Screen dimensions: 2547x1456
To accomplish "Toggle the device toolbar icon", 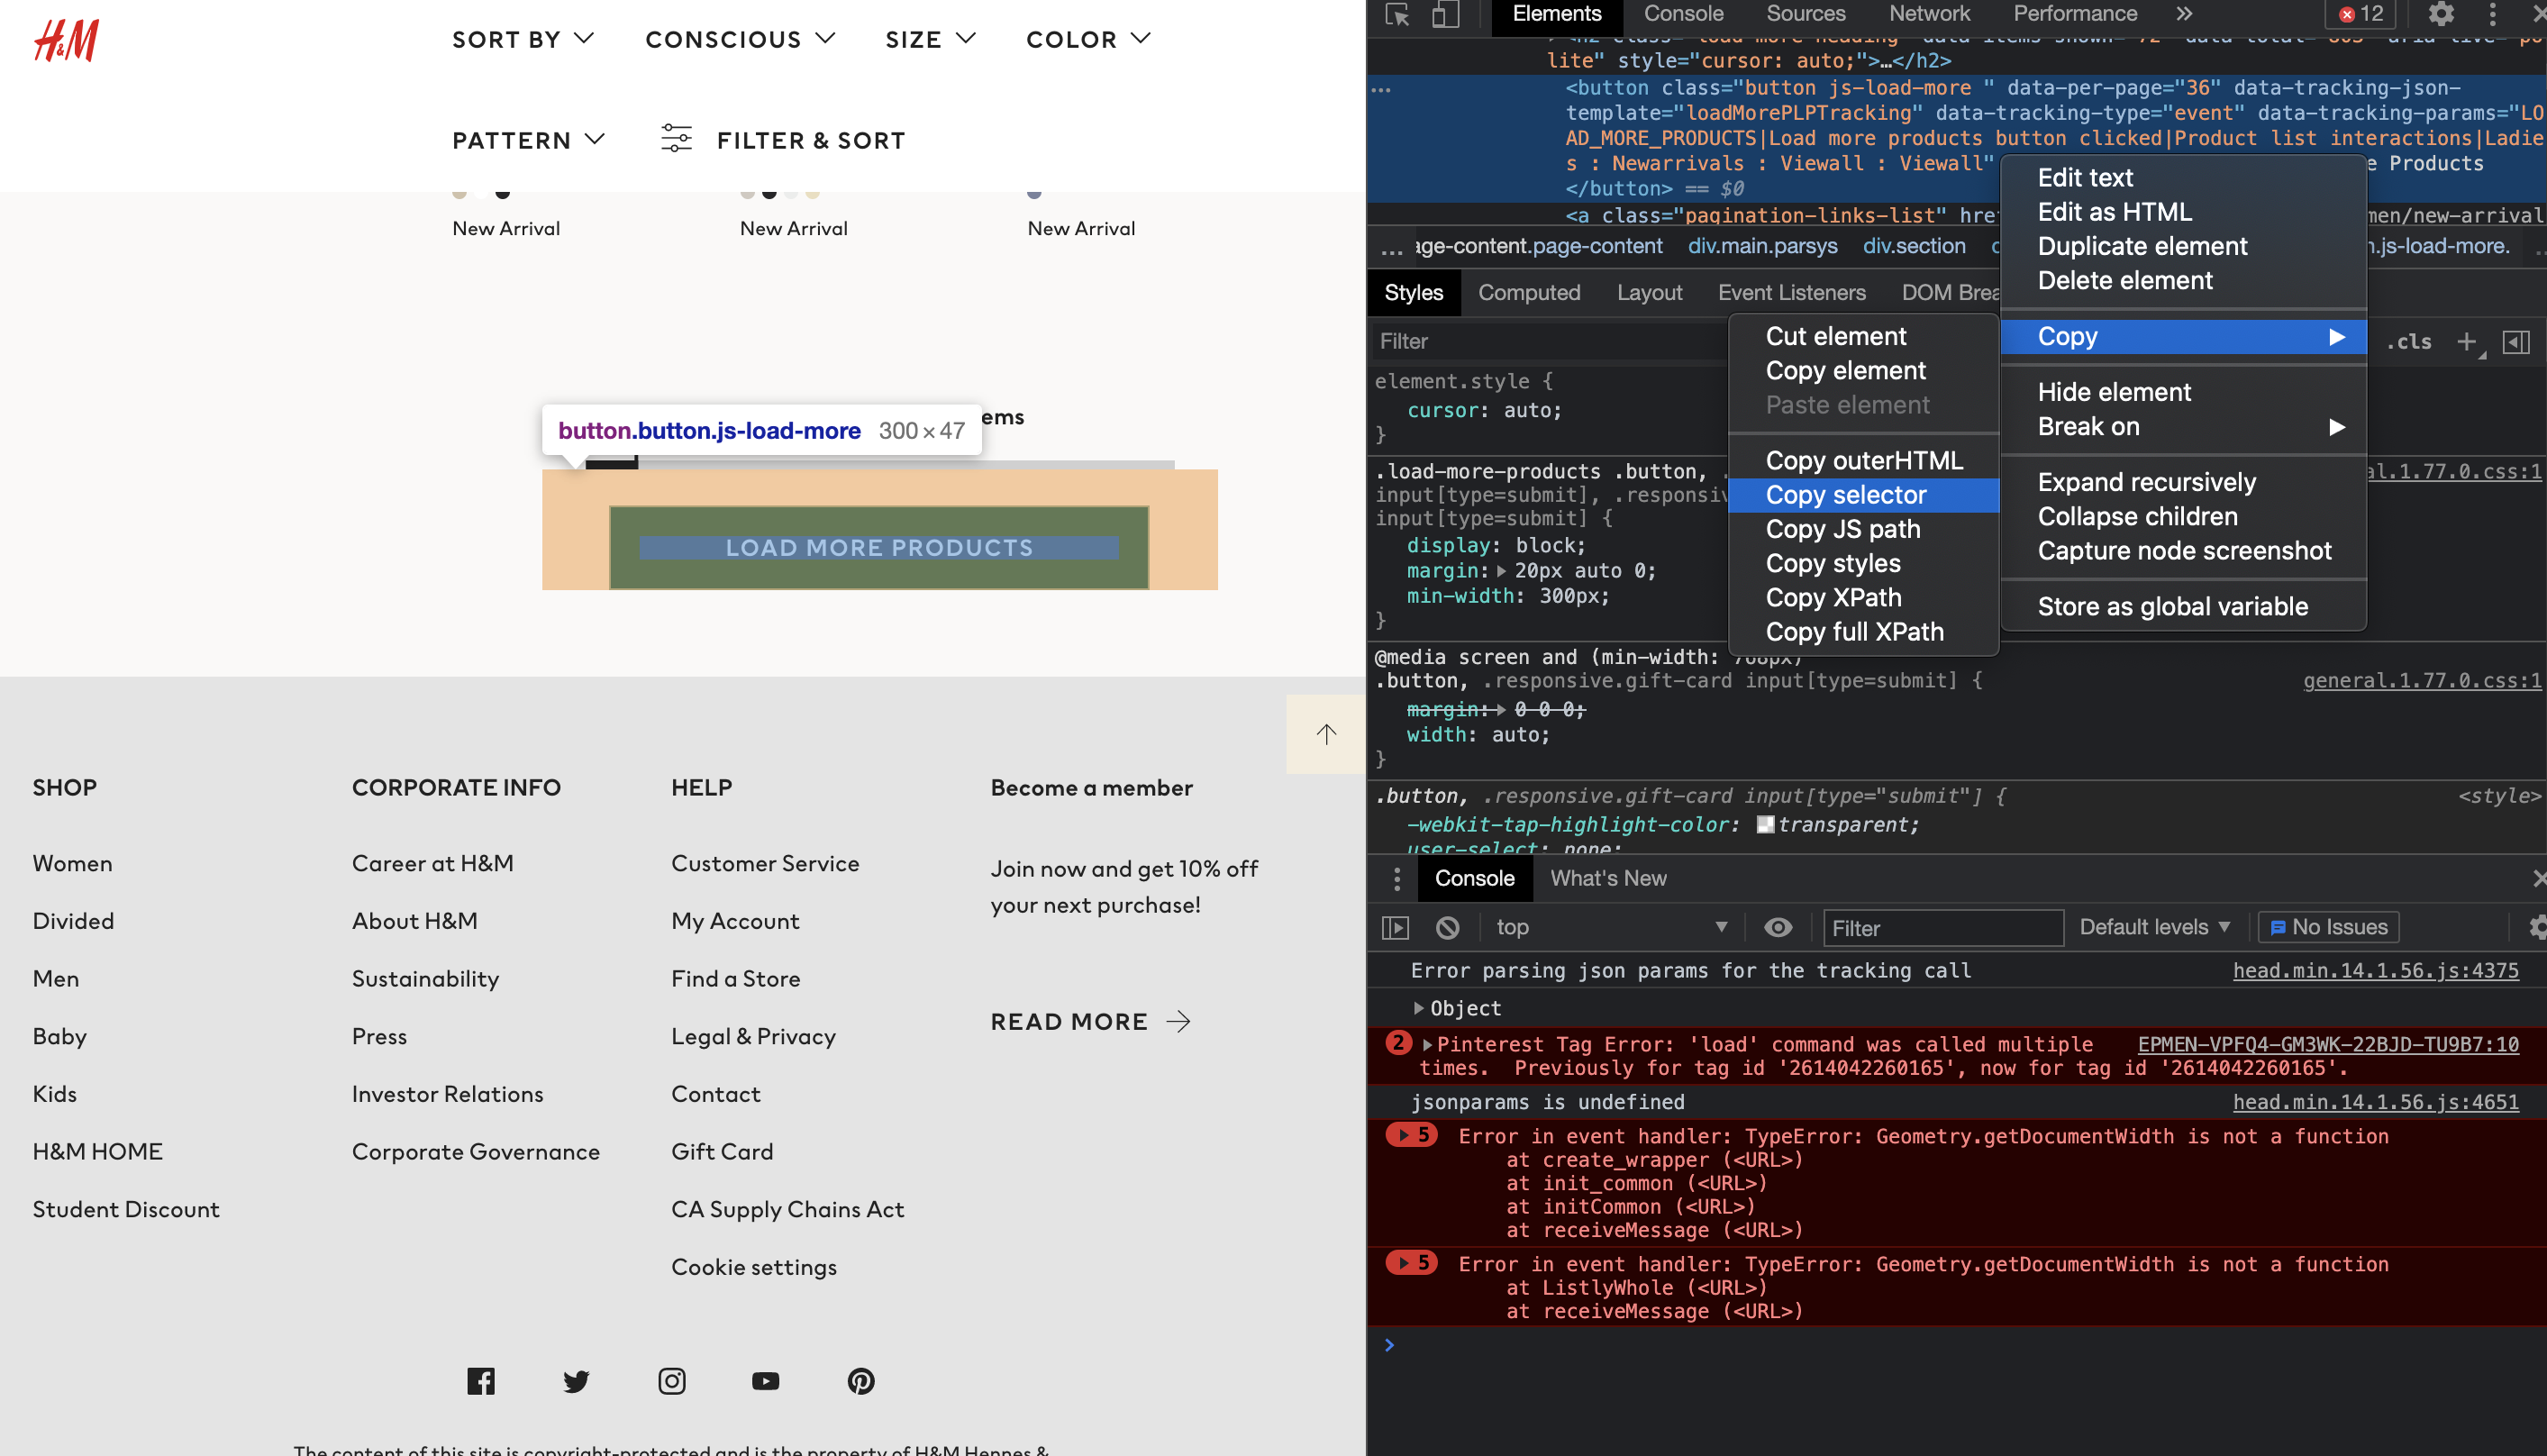I will [x=1444, y=14].
